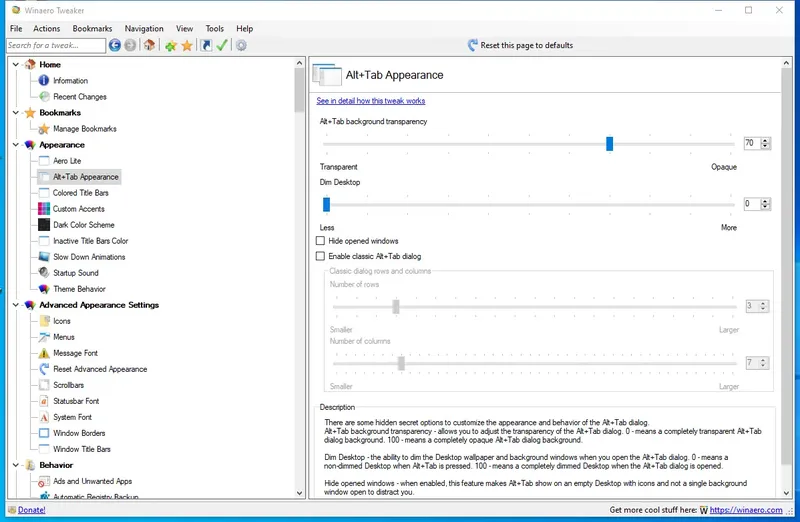Open 'See in detail how this tweak works' link

(x=370, y=101)
